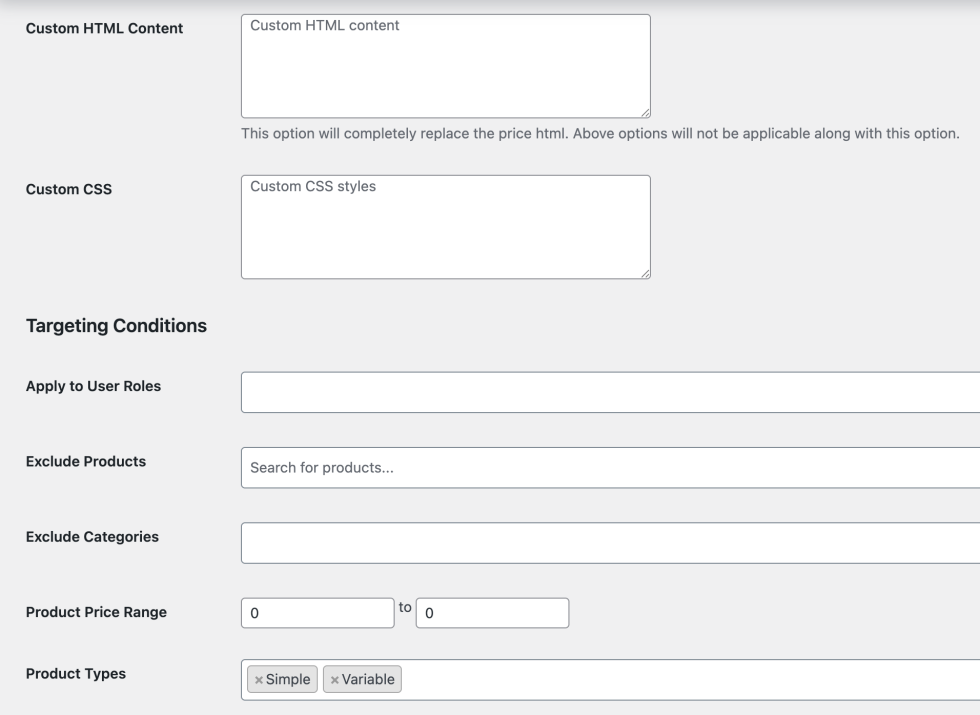Remove the Simple product type tag
Image resolution: width=980 pixels, height=715 pixels.
(x=258, y=679)
